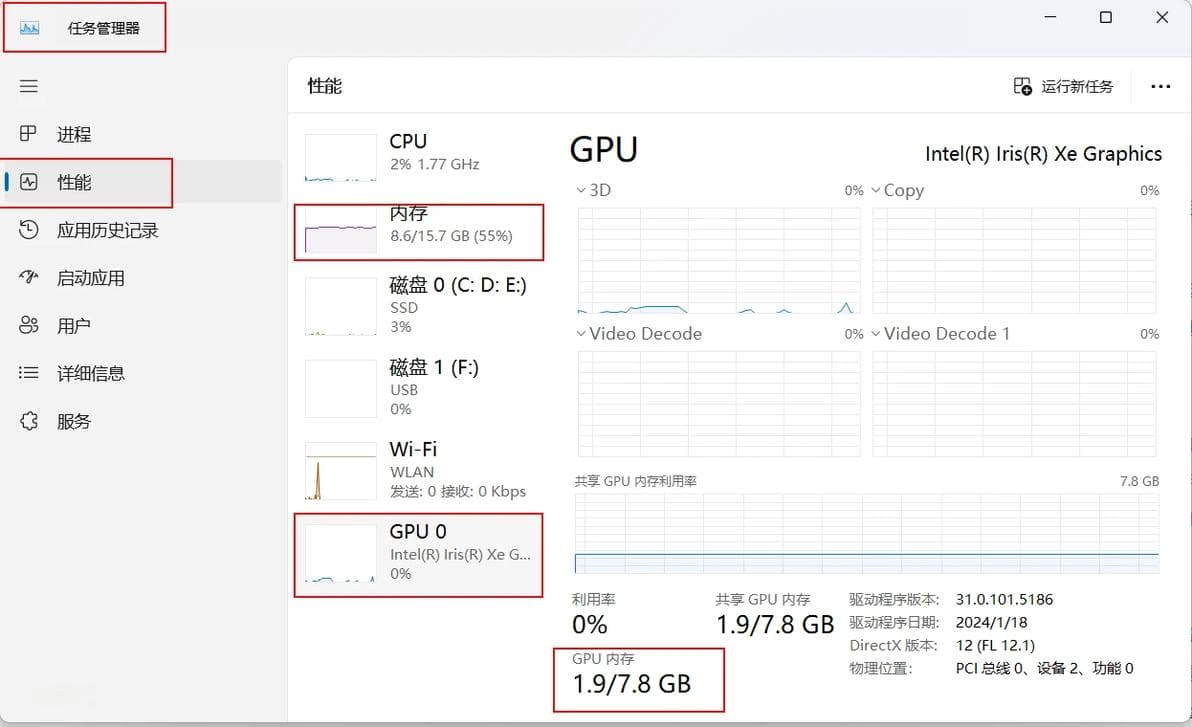The image size is (1192, 727).
Task: Select 磁盘 0 (C: D: E:) entry
Action: (420, 305)
